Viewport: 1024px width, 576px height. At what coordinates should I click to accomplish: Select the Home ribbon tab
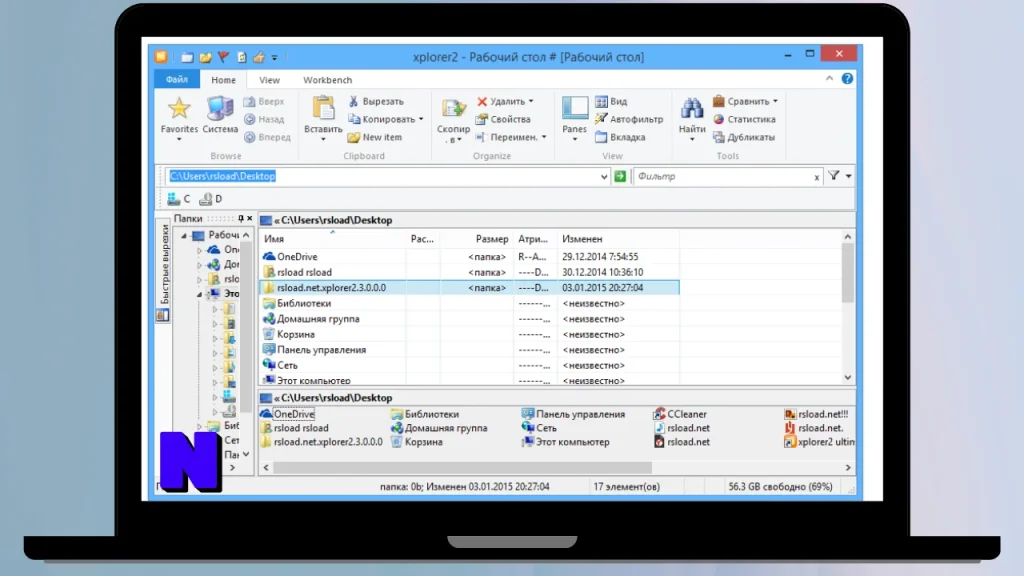[x=223, y=80]
